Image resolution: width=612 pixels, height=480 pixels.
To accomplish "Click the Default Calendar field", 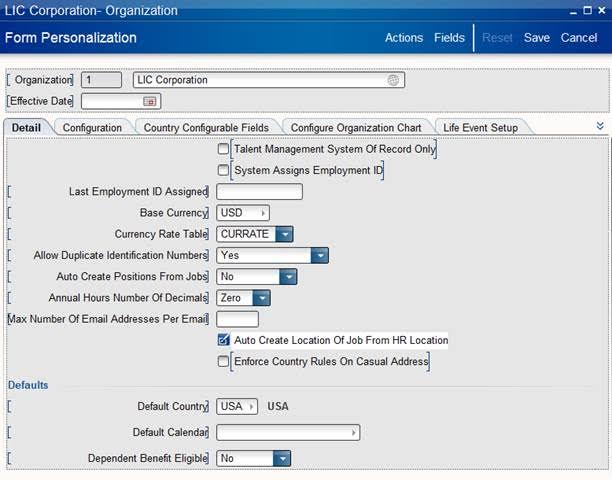I will tap(288, 432).
